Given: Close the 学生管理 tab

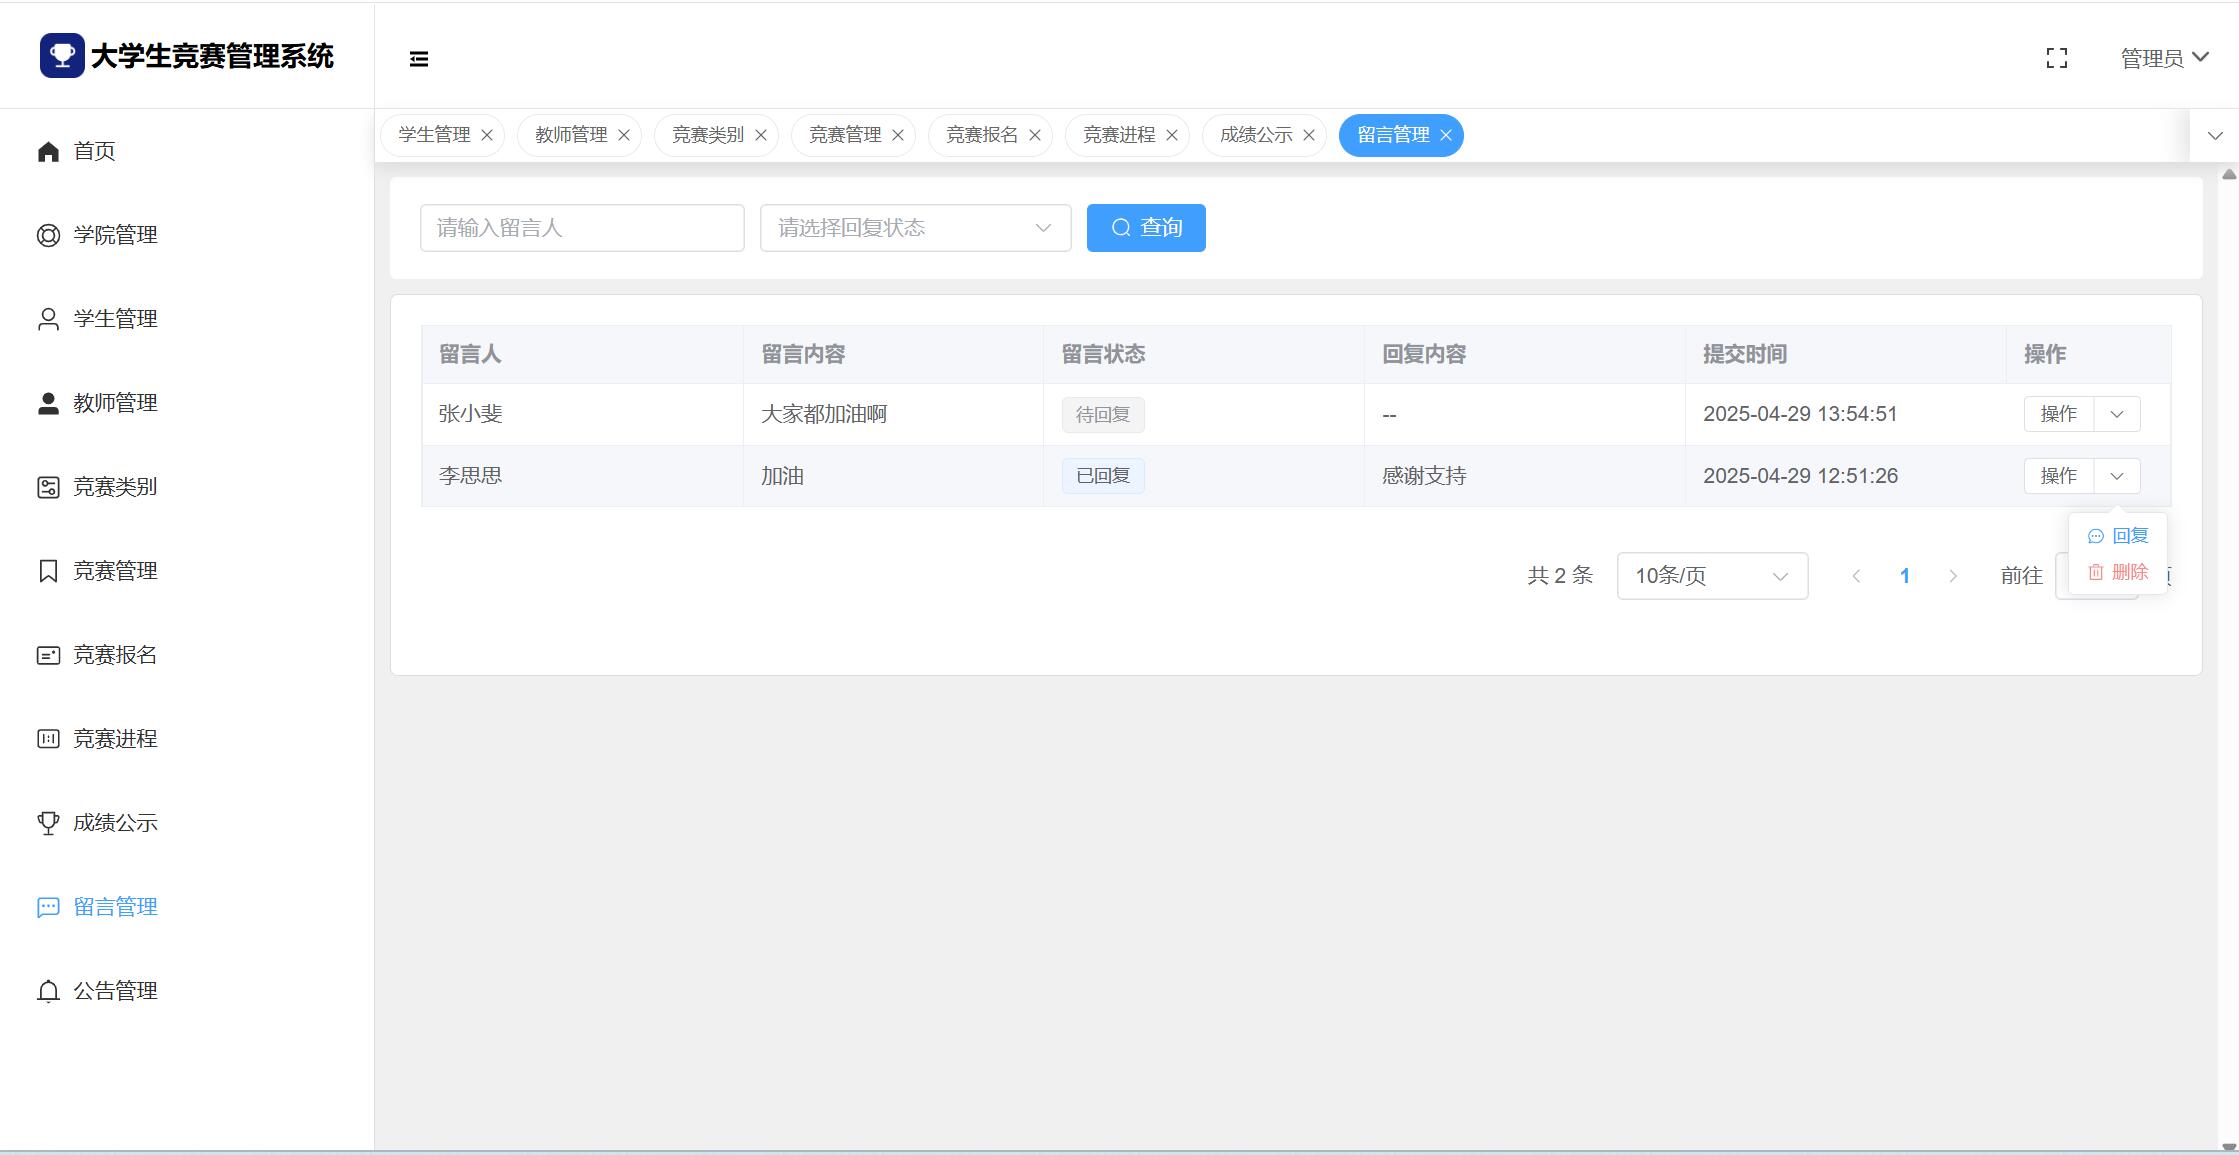Looking at the screenshot, I should (487, 135).
